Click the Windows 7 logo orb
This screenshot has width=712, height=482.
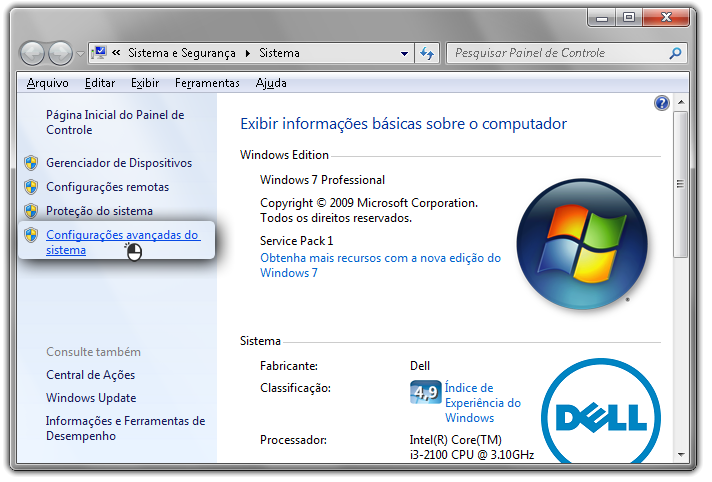pos(582,244)
